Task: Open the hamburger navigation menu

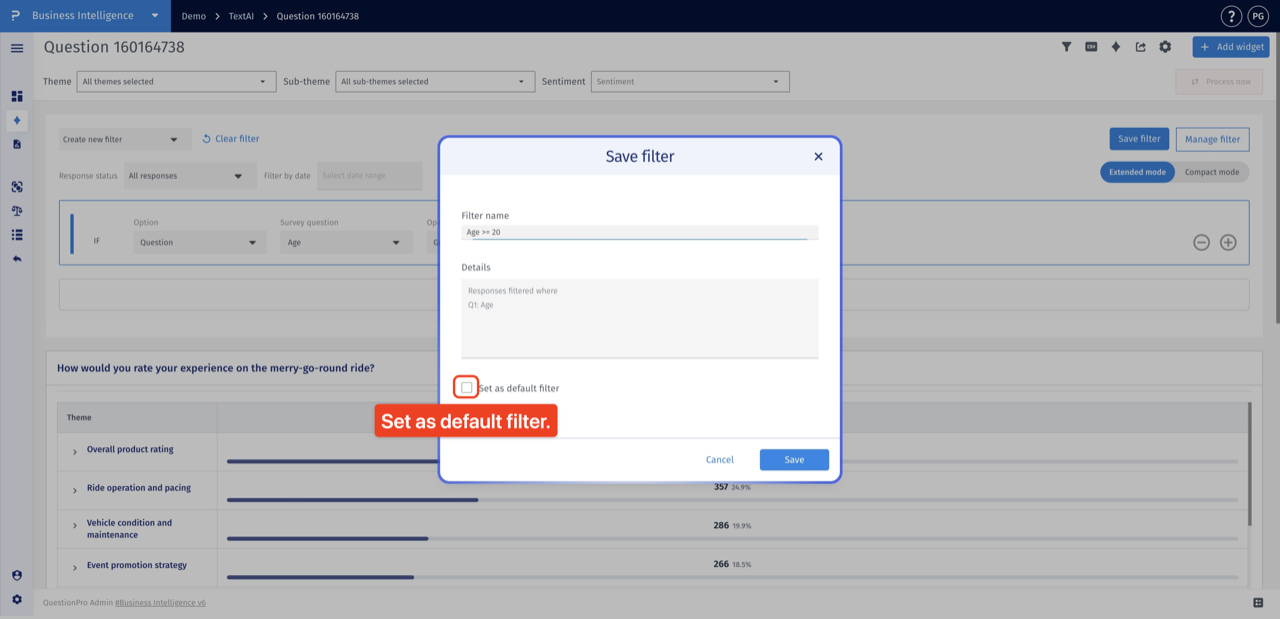Action: (17, 48)
